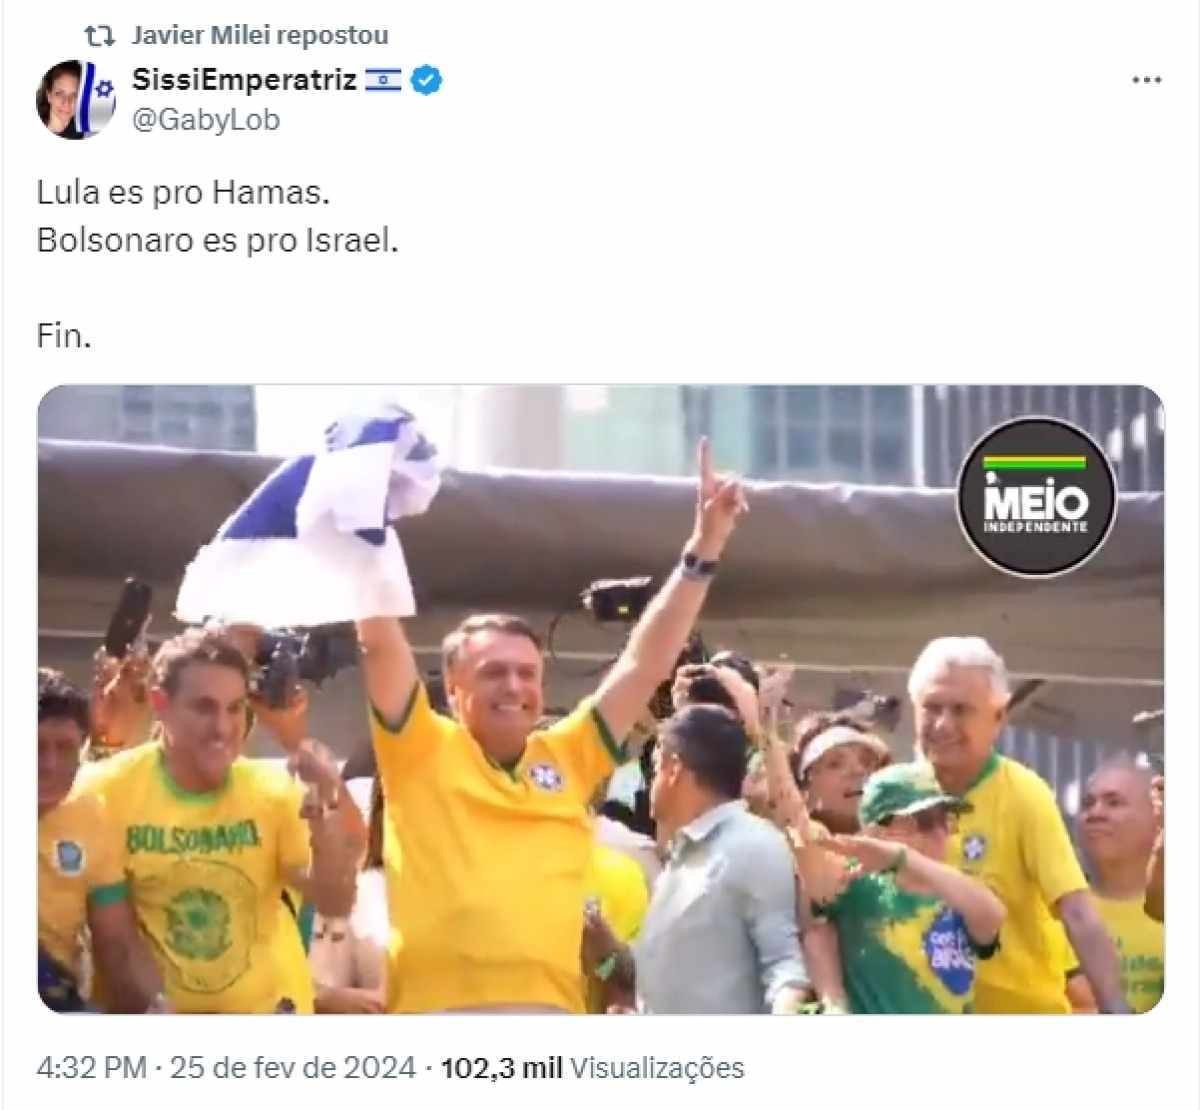Screen dimensions: 1200x1110
Task: Click the word 'Fin.' in tweet
Action: coord(64,336)
